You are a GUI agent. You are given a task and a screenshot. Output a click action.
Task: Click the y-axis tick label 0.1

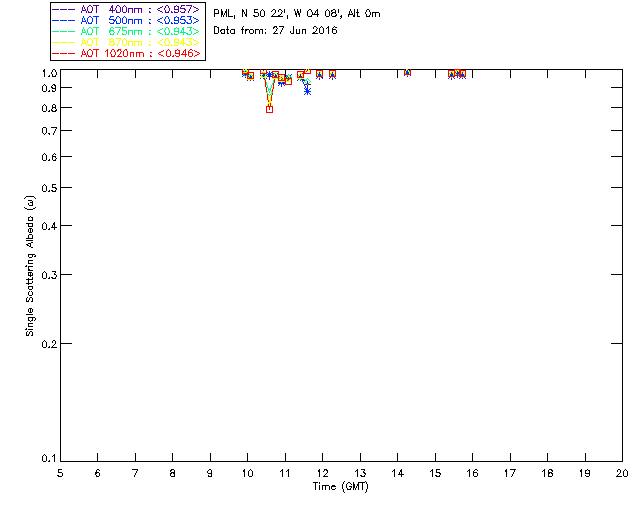click(x=49, y=459)
